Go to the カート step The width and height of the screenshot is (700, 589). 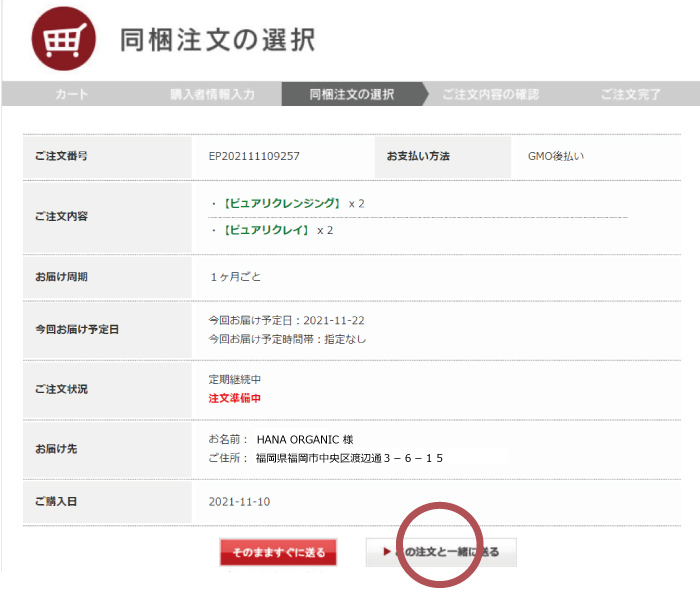click(71, 94)
